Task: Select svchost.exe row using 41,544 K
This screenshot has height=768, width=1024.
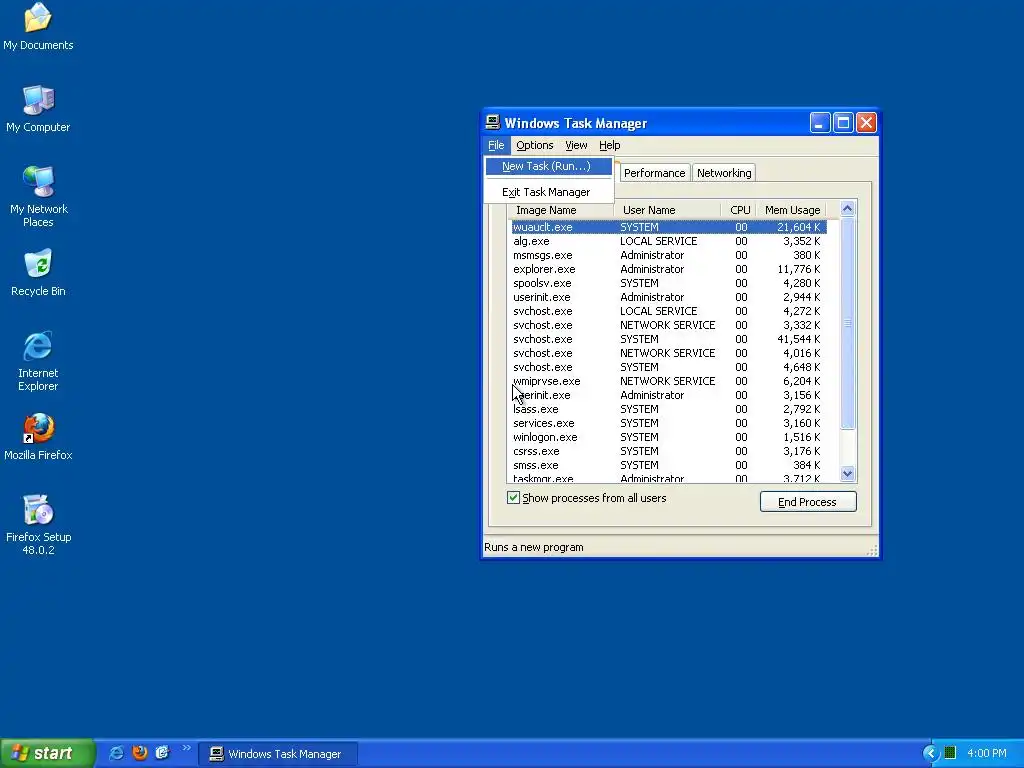Action: [669, 340]
